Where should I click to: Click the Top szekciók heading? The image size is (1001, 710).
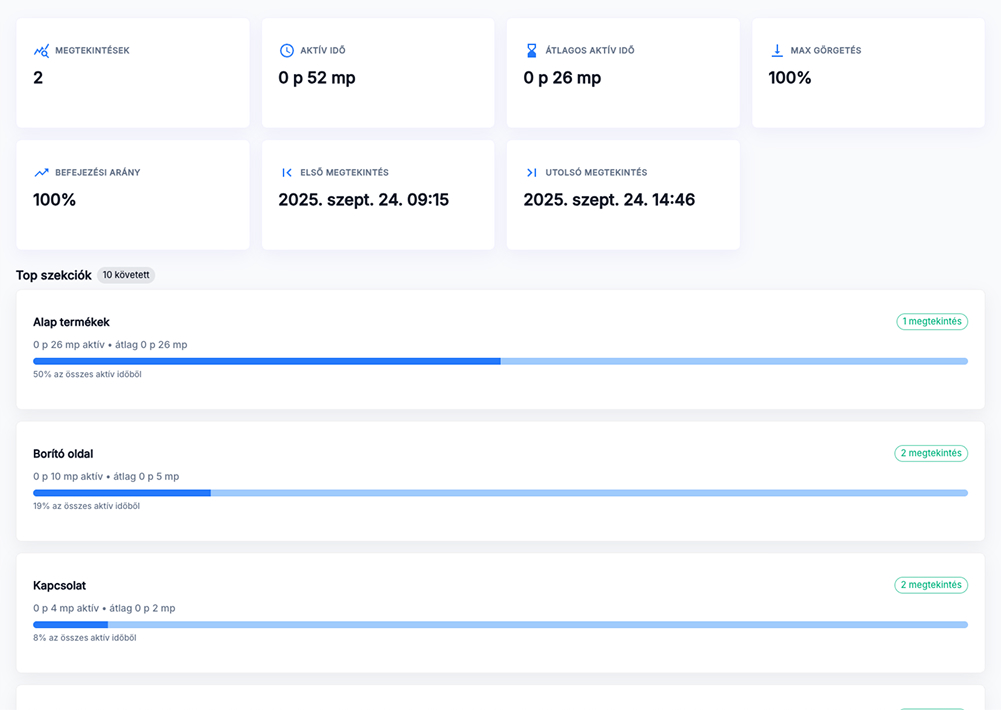click(x=54, y=275)
